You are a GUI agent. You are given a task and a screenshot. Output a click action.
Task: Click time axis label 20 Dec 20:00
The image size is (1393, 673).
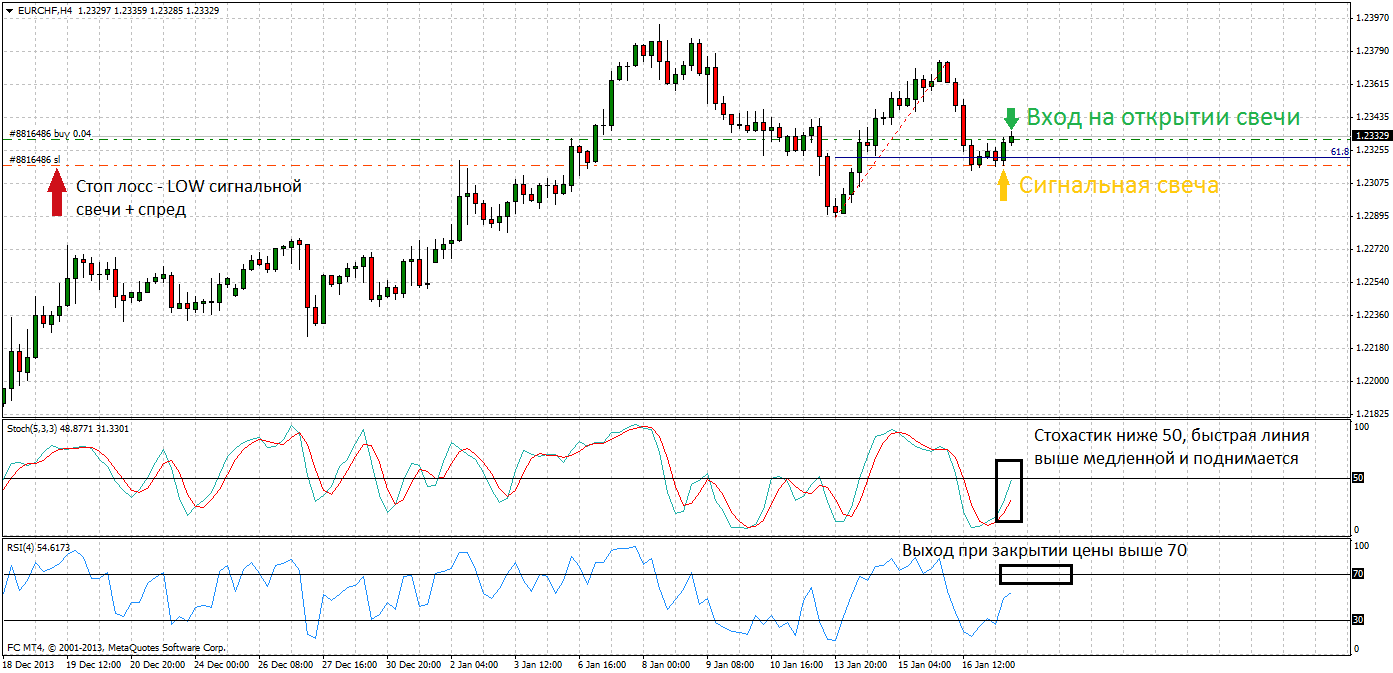pos(157,664)
